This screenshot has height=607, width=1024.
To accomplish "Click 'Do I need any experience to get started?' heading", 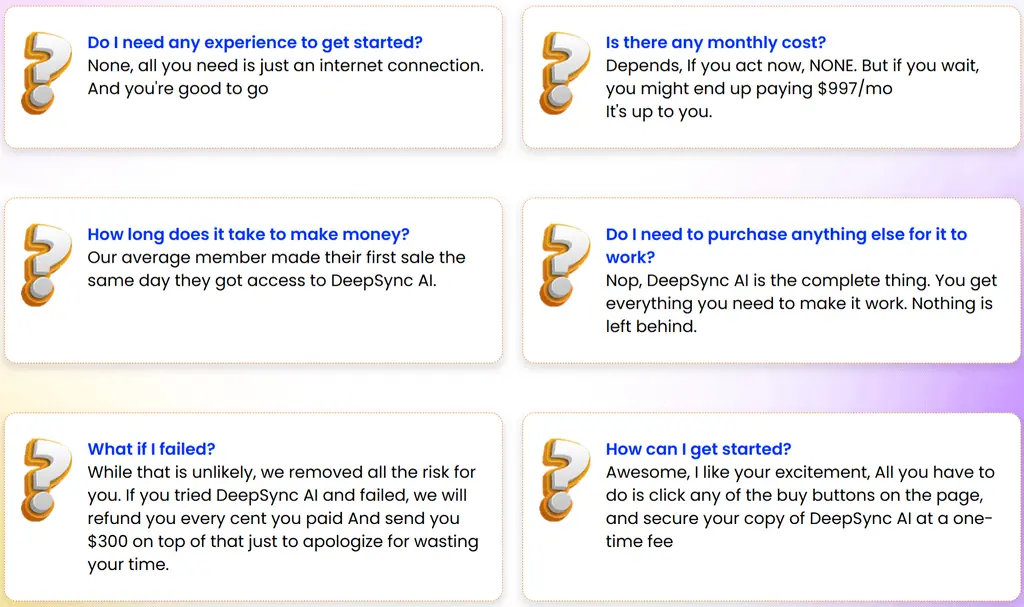I will pos(255,42).
